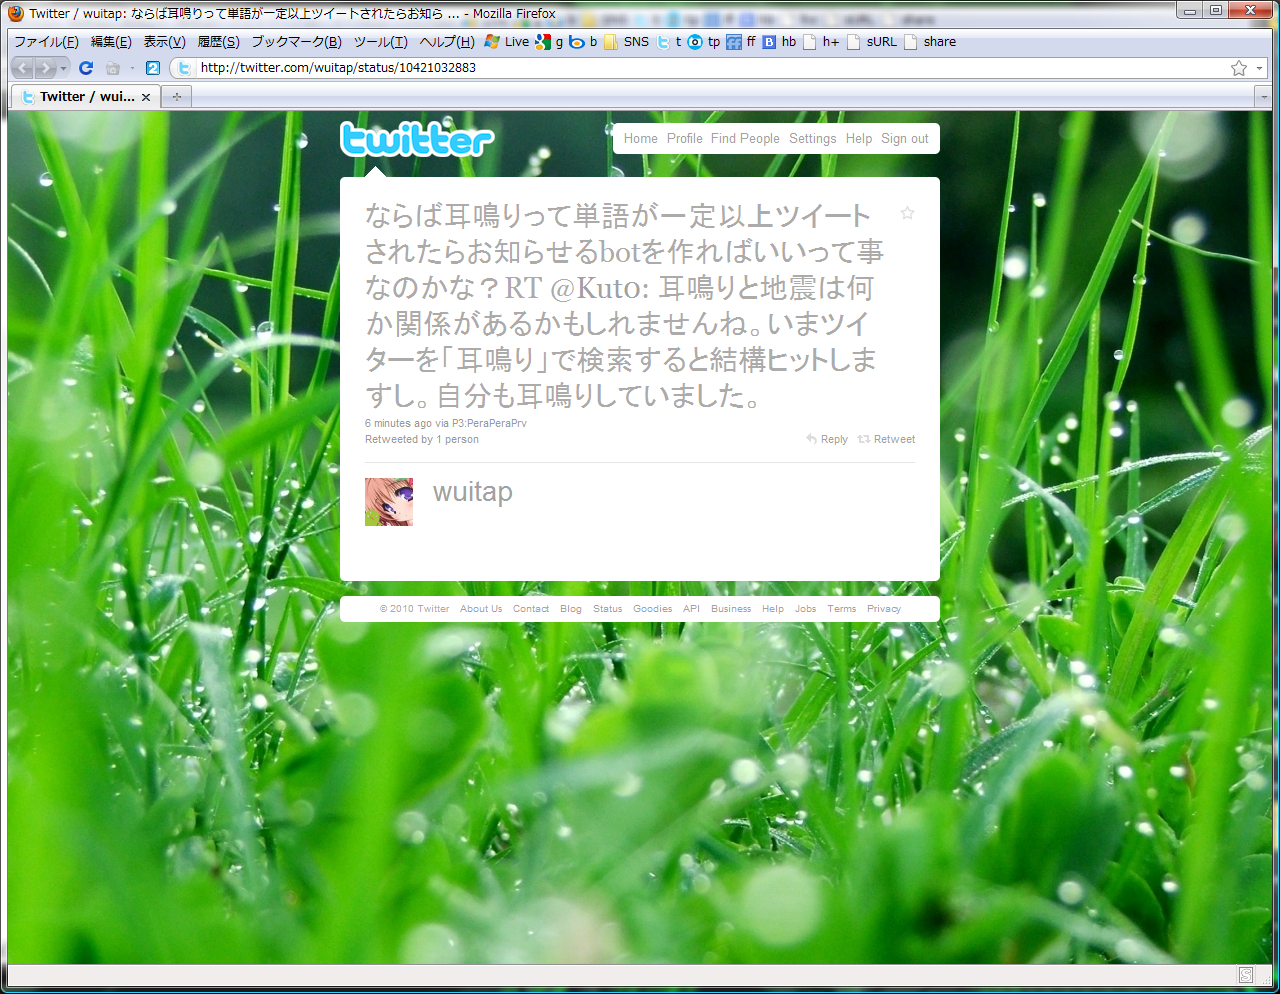1280x994 pixels.
Task: Open the Blog footer link
Action: (571, 609)
